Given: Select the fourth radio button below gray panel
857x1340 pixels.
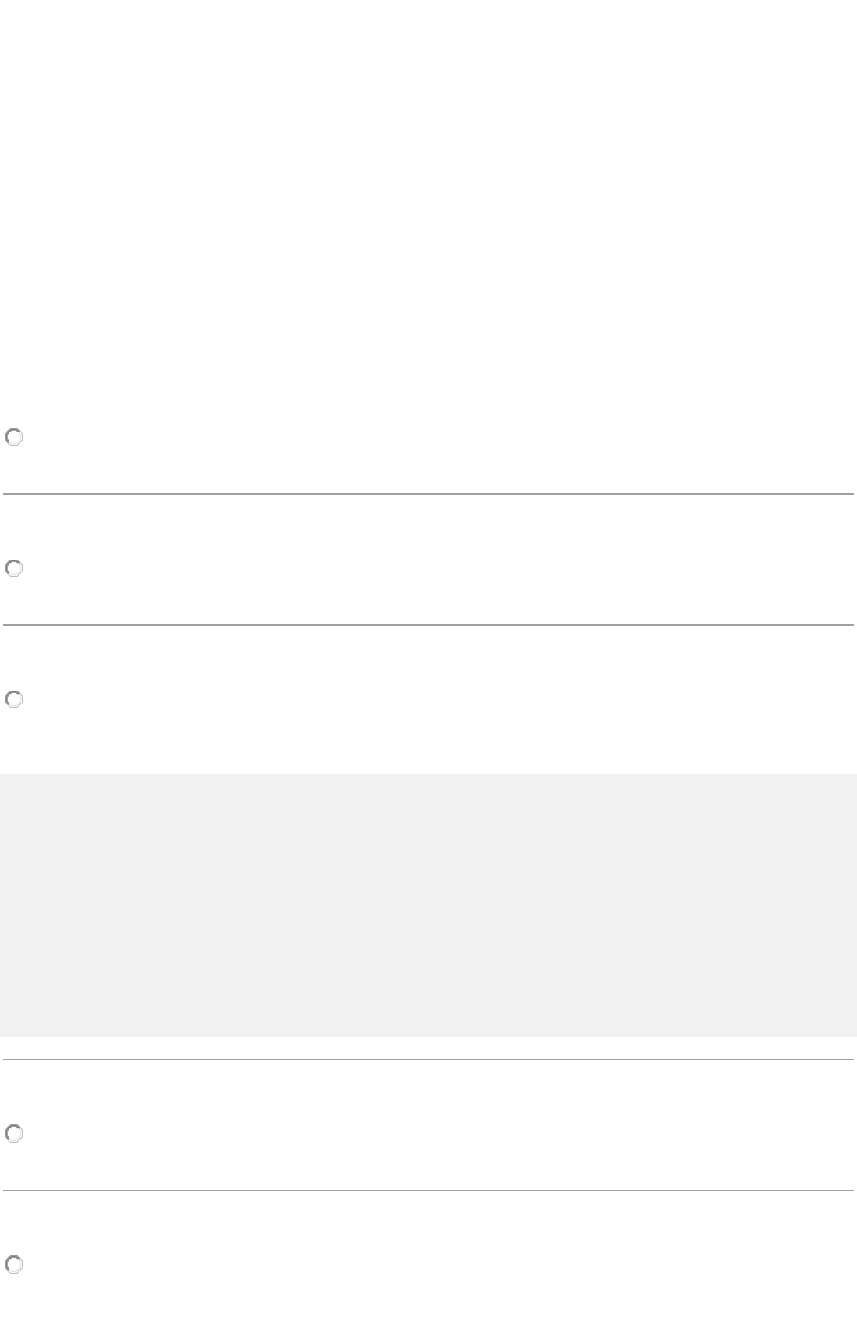Looking at the screenshot, I should (14, 1135).
